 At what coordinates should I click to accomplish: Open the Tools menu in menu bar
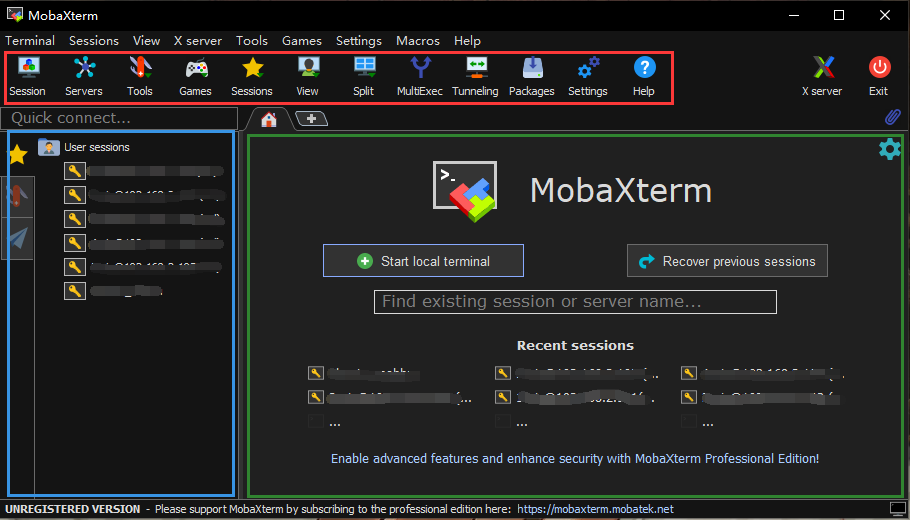click(x=252, y=41)
